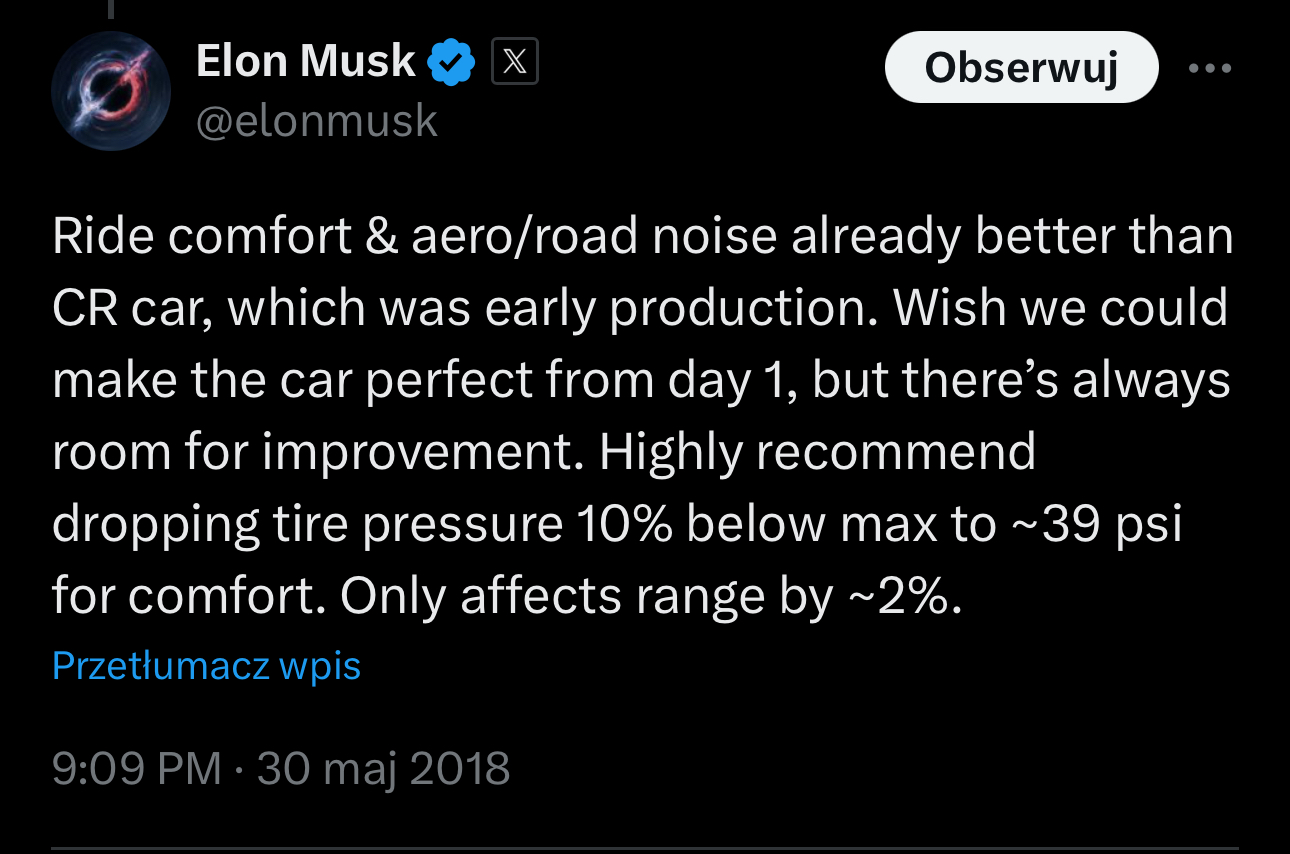This screenshot has height=854, width=1290.
Task: Click the X affiliation badge icon
Action: tap(515, 63)
